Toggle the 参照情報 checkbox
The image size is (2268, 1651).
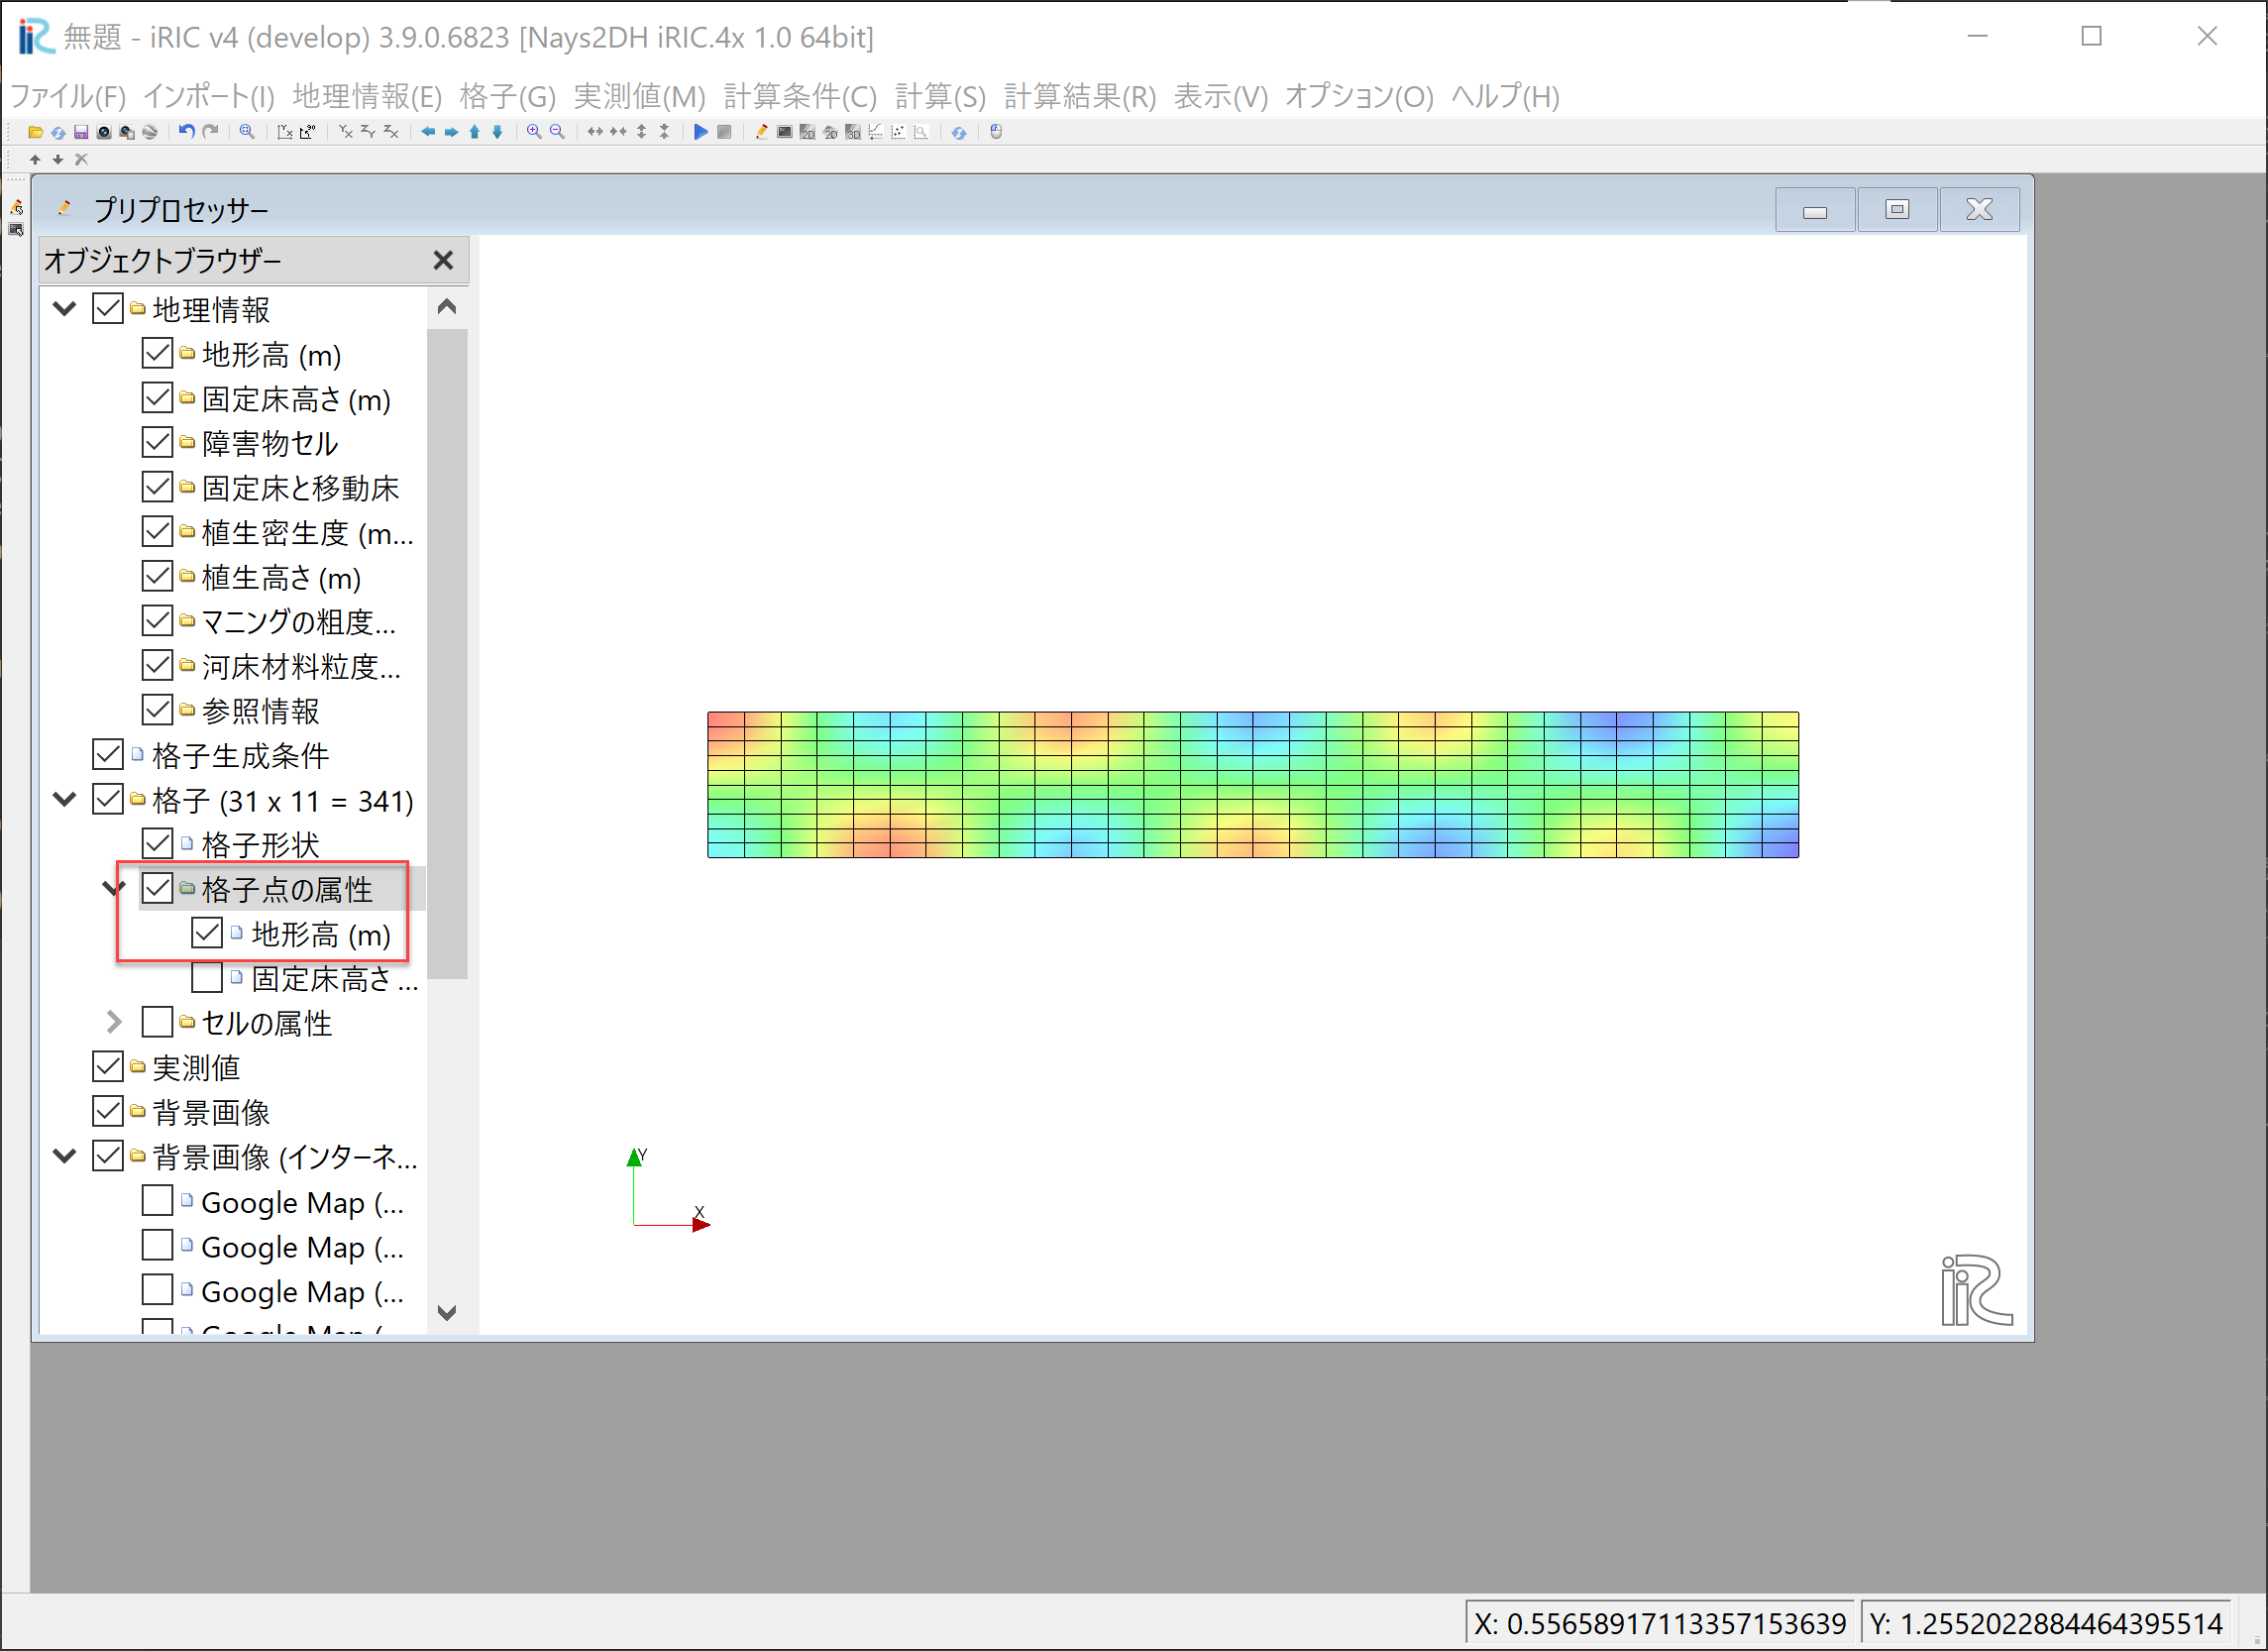pos(157,710)
